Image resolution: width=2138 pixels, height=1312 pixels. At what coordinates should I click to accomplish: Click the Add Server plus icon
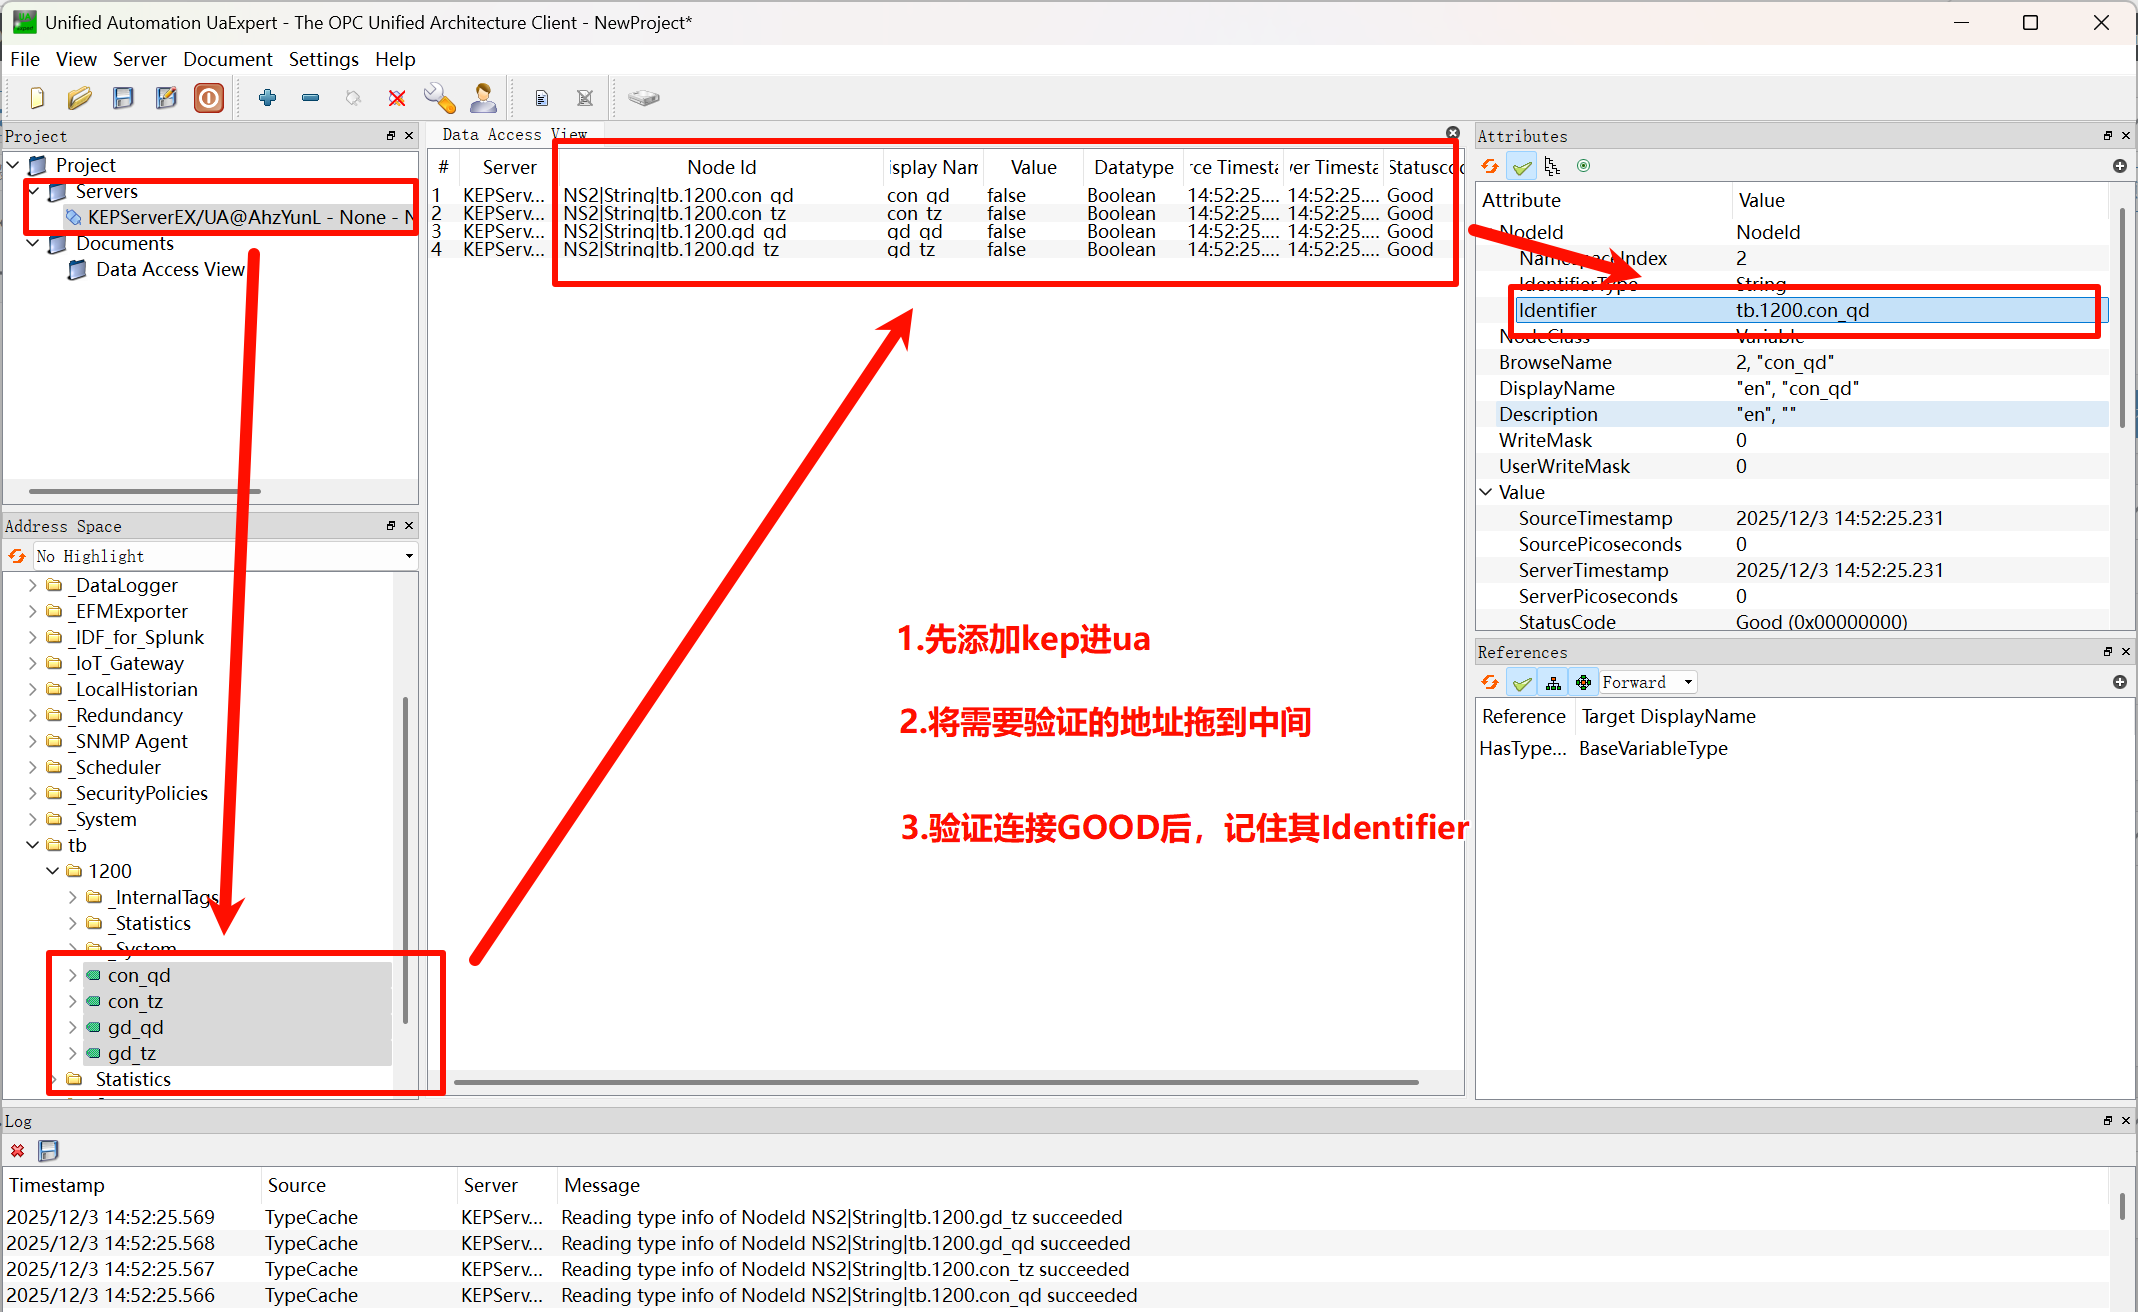(267, 98)
